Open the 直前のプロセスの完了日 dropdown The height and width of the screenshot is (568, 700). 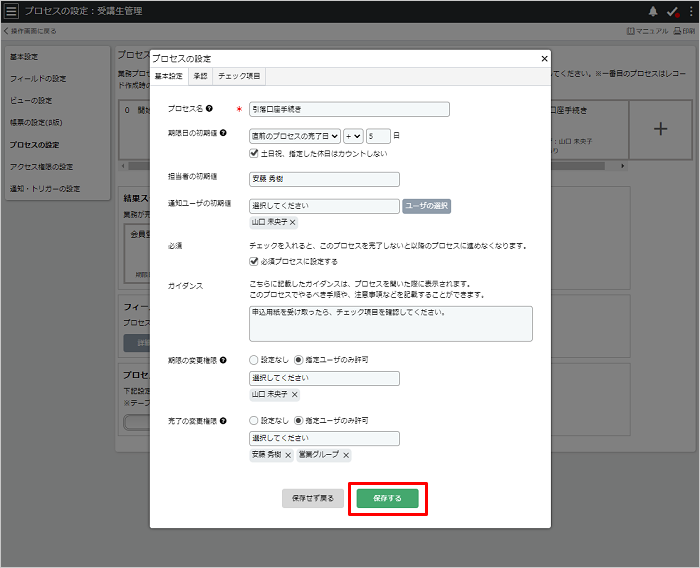coord(295,136)
